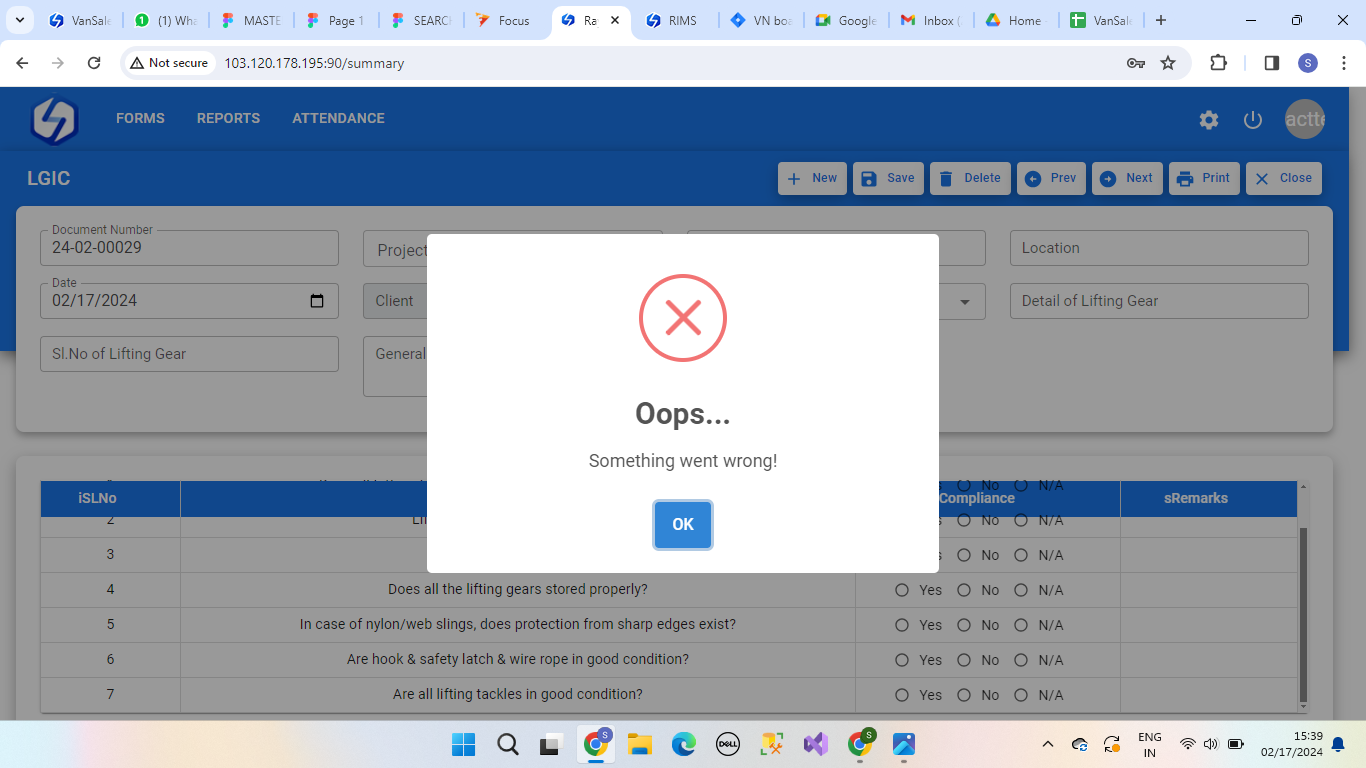Image resolution: width=1366 pixels, height=768 pixels.
Task: Reload the page using refresh icon
Action: (x=94, y=63)
